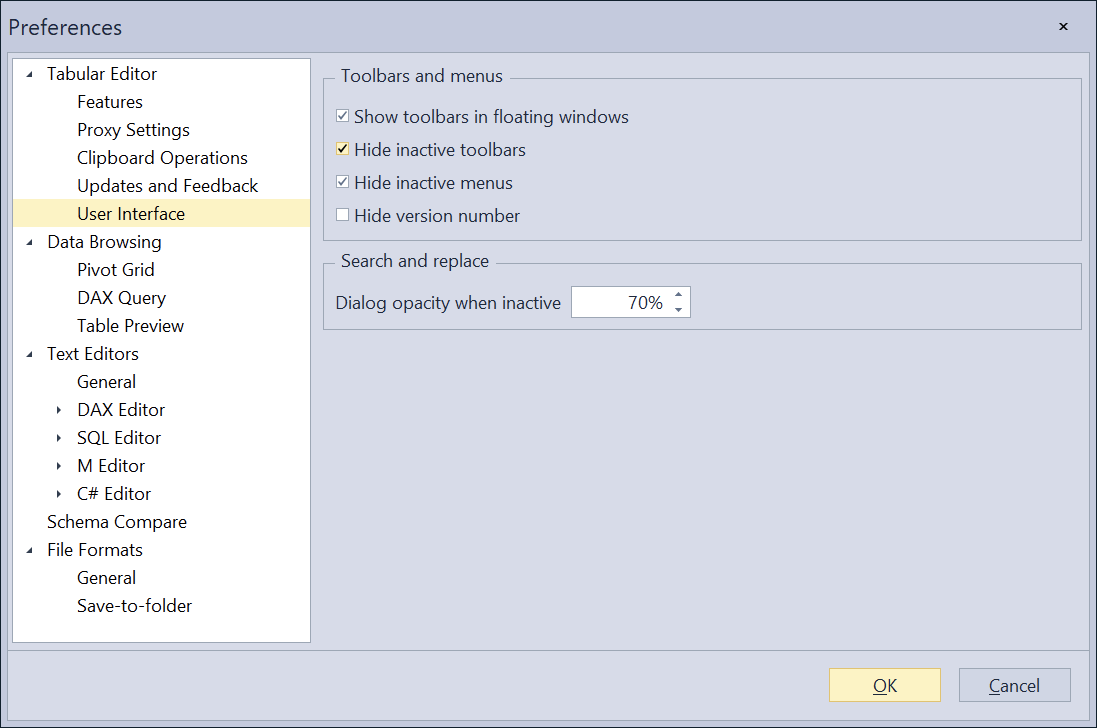The height and width of the screenshot is (728, 1097).
Task: Increase dialog opacity using the up arrow
Action: point(679,296)
